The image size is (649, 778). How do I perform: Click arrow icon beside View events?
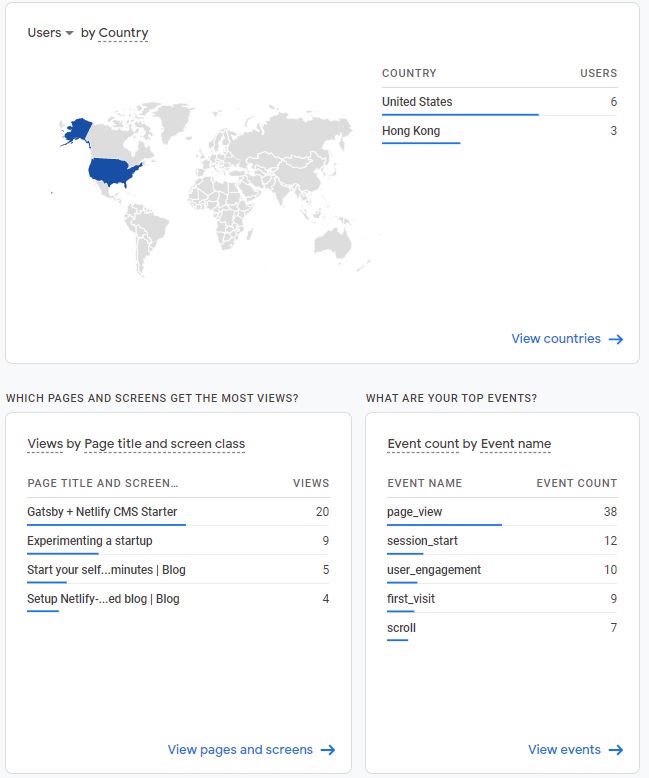pos(616,750)
